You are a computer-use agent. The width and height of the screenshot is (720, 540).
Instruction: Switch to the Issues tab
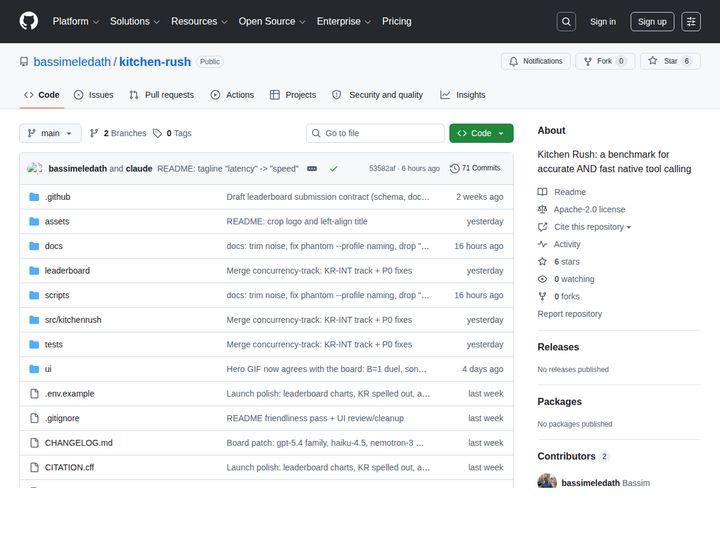coord(94,95)
